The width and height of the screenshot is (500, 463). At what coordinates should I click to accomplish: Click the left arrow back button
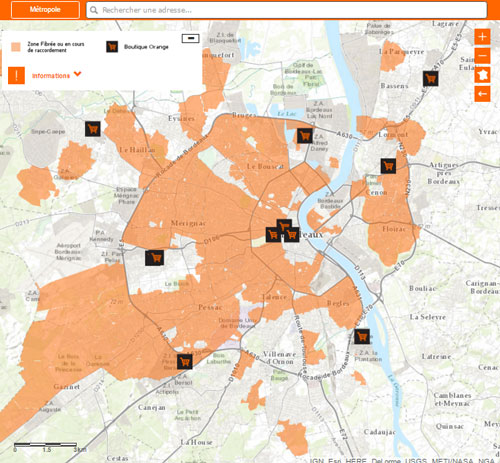[x=482, y=94]
